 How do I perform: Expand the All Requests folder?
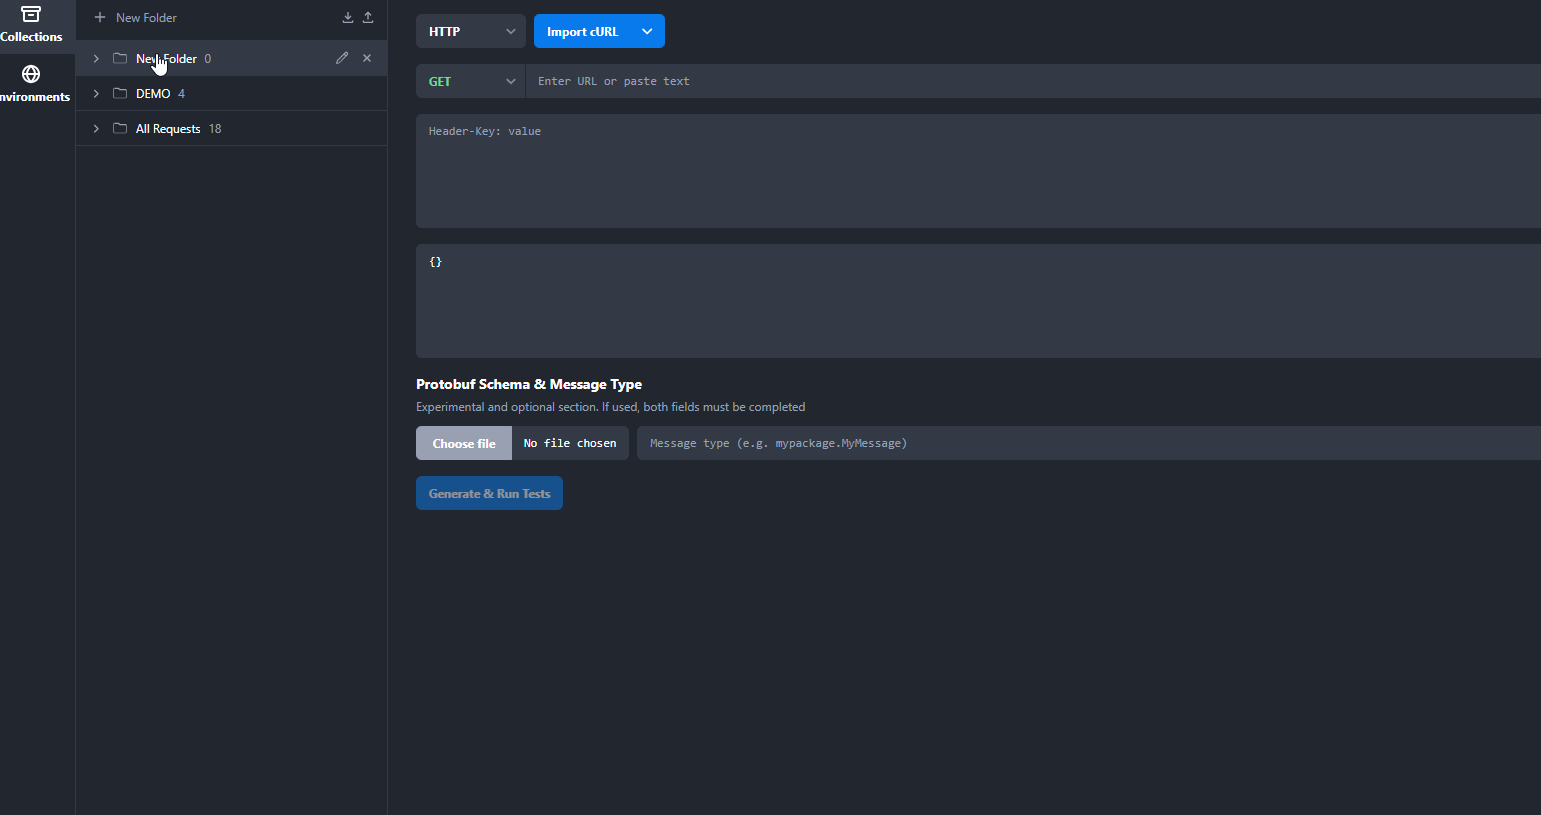pyautogui.click(x=96, y=128)
